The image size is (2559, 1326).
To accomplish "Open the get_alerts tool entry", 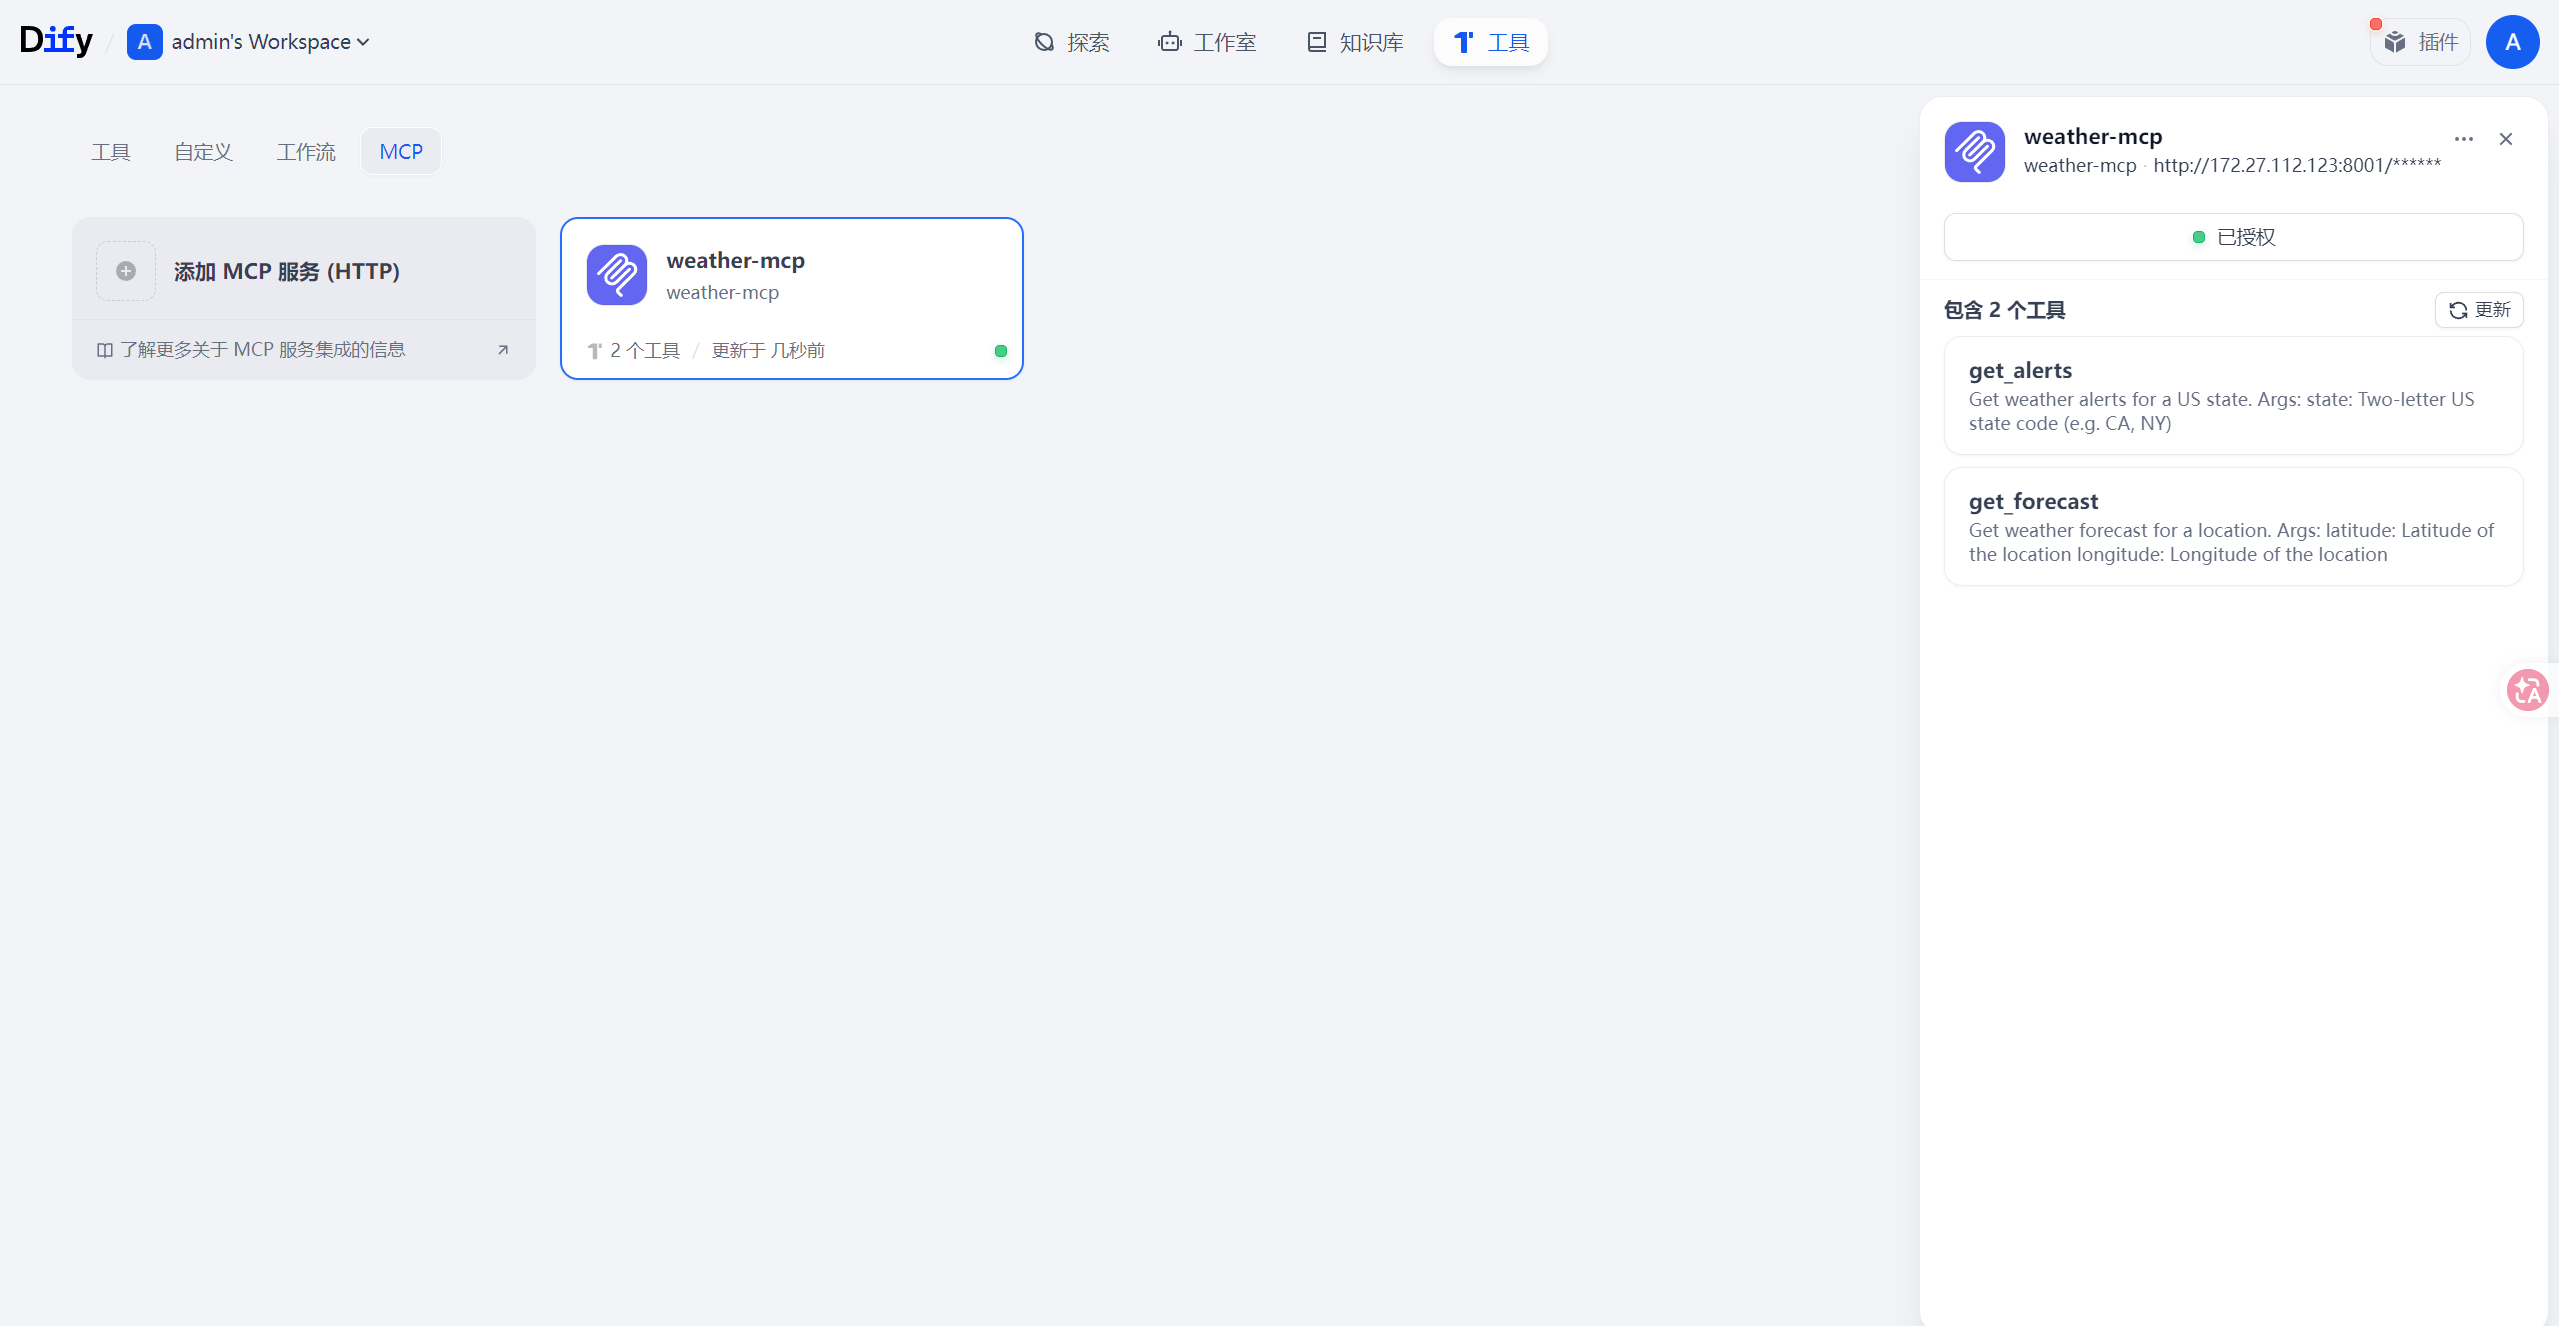I will click(x=2232, y=396).
